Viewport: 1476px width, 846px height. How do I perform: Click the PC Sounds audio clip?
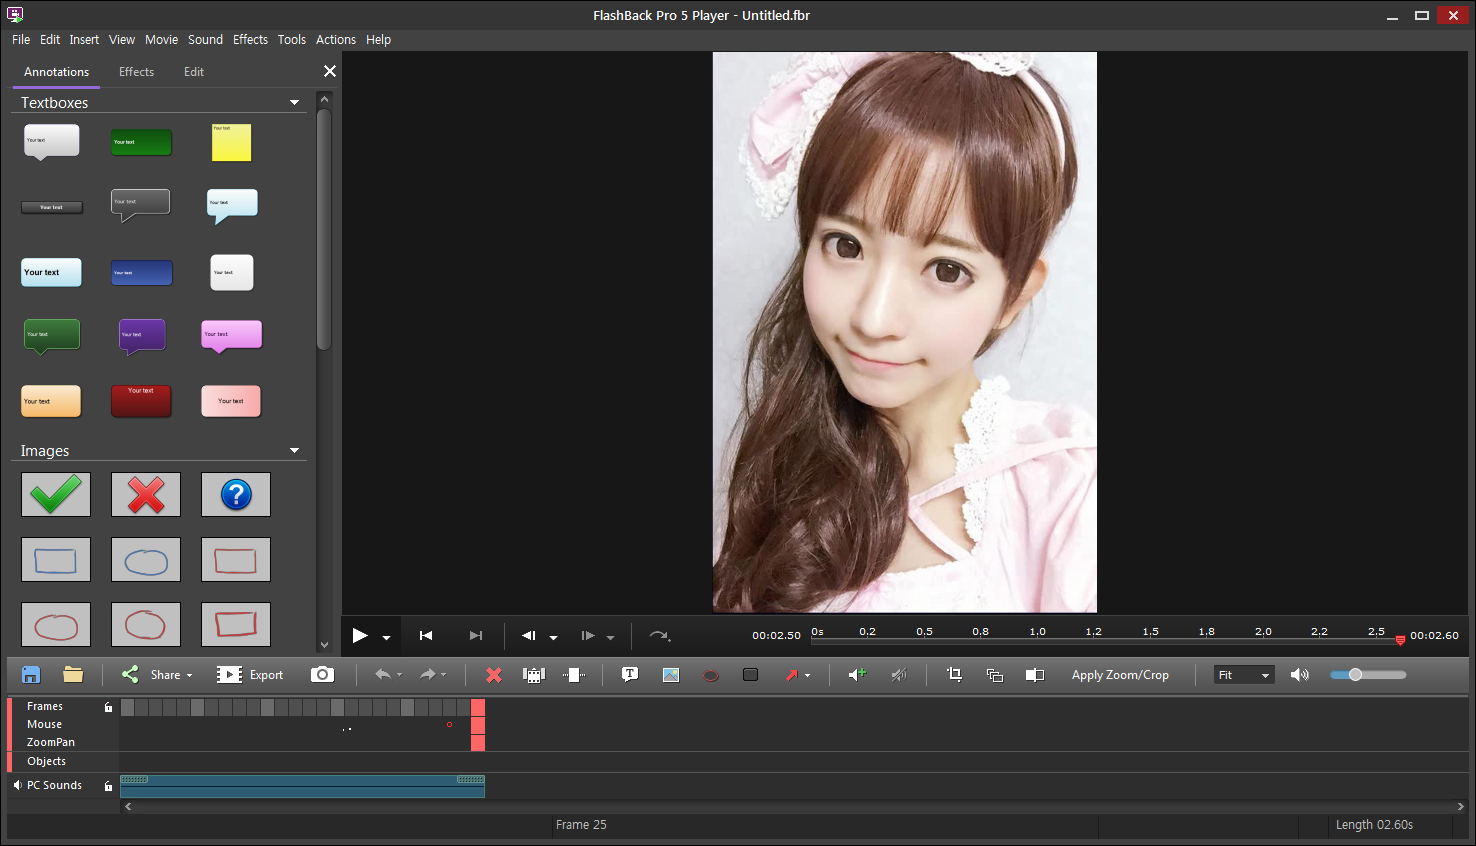pyautogui.click(x=302, y=786)
